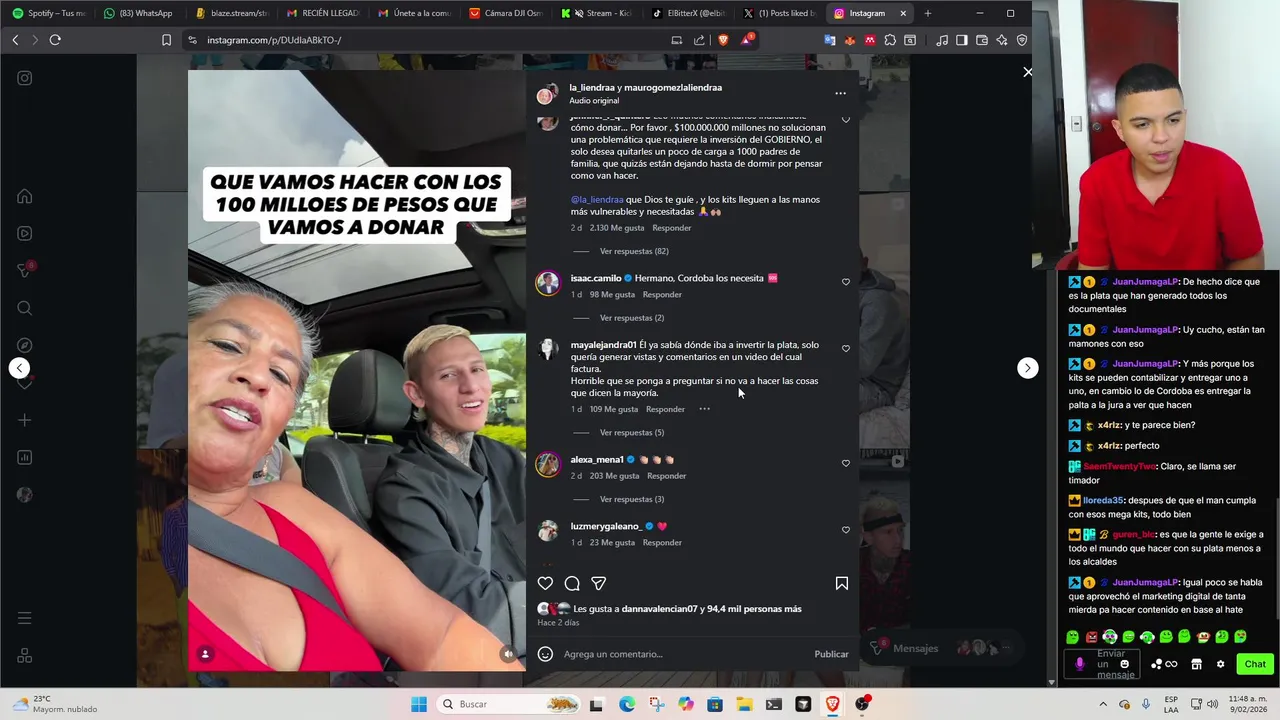Image resolution: width=1280 pixels, height=720 pixels.
Task: Open the dashboard chart icon in sidebar
Action: coord(24,457)
